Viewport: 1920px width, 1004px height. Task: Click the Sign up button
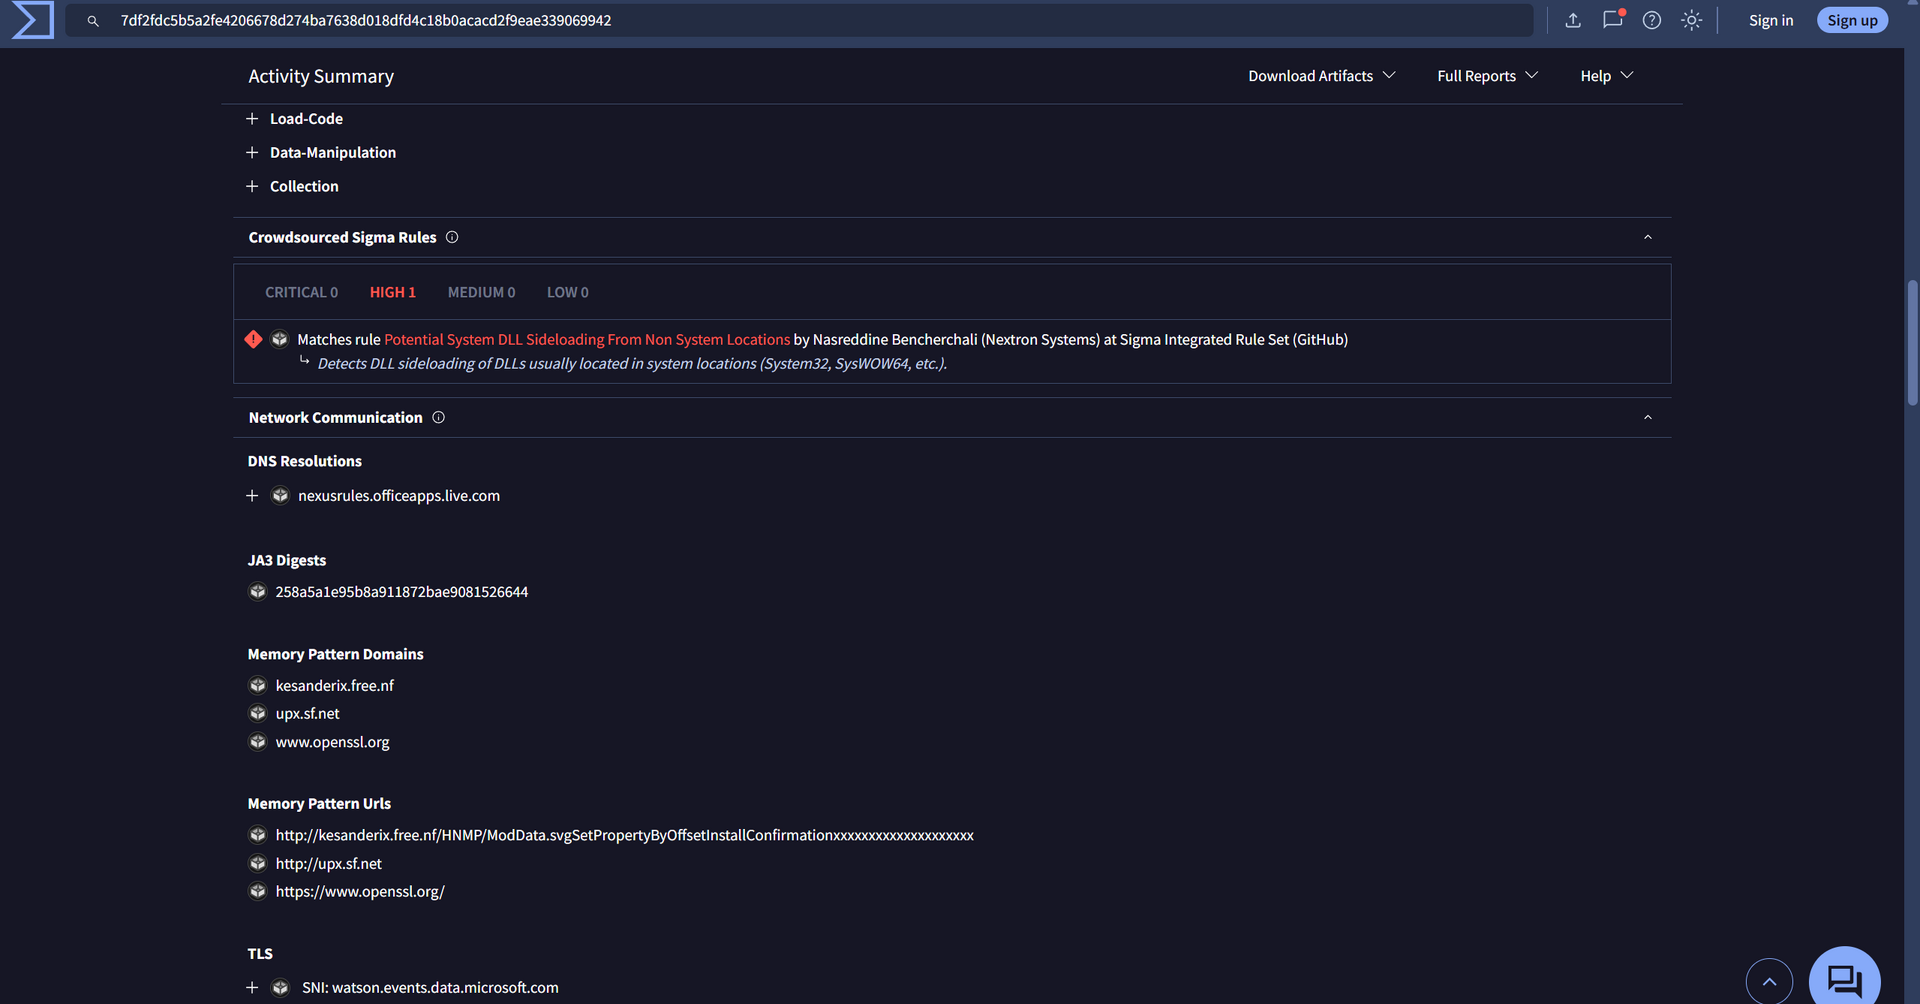(1852, 20)
